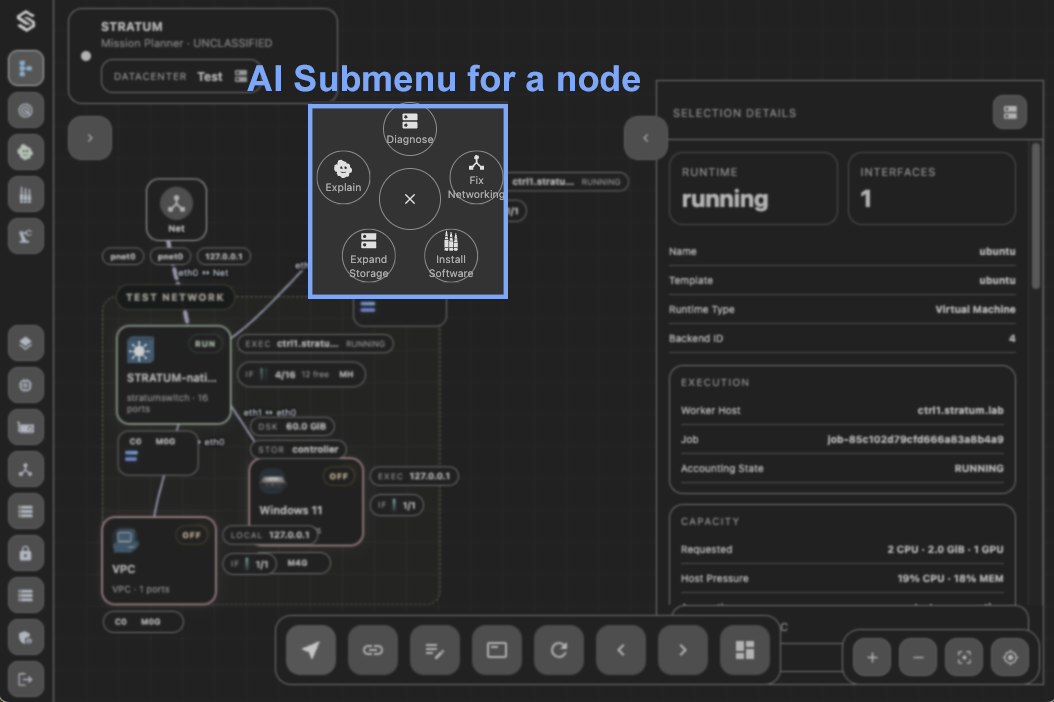
Task: Click the 127.0.0.1 chip under the Net node
Action: point(224,256)
